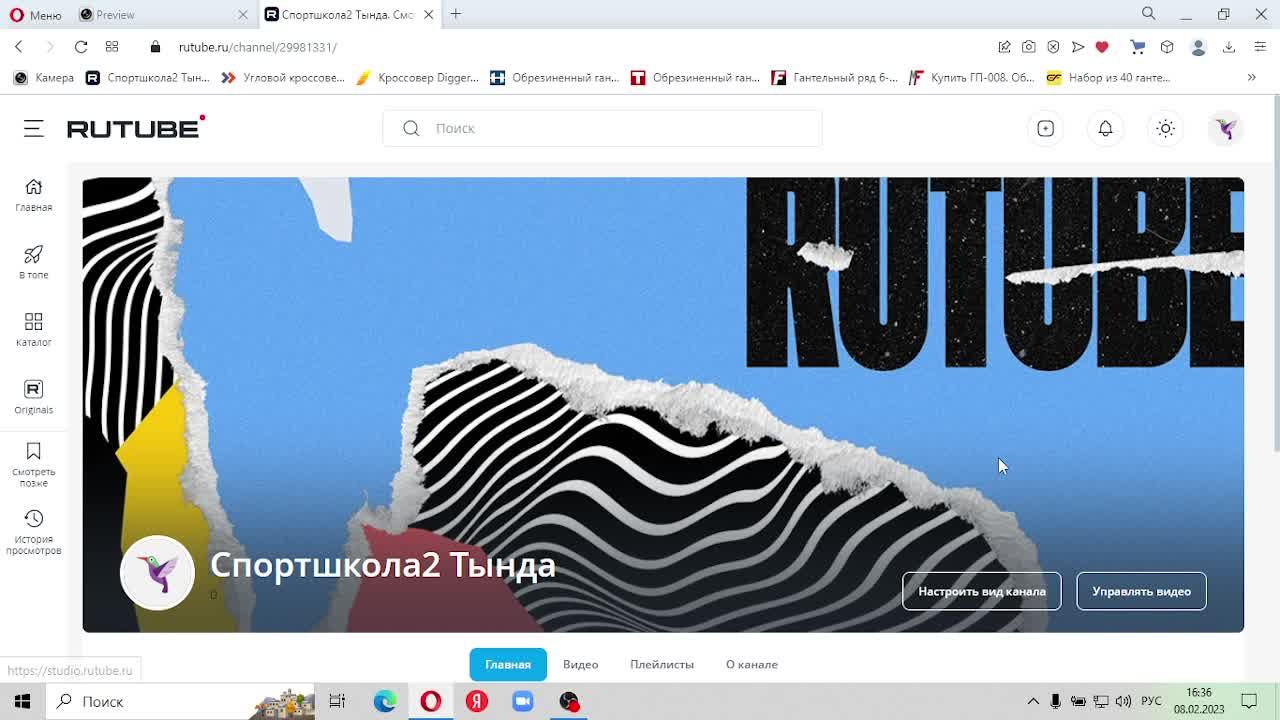Select the Главная channel tab
Viewport: 1280px width, 720px height.
point(508,664)
